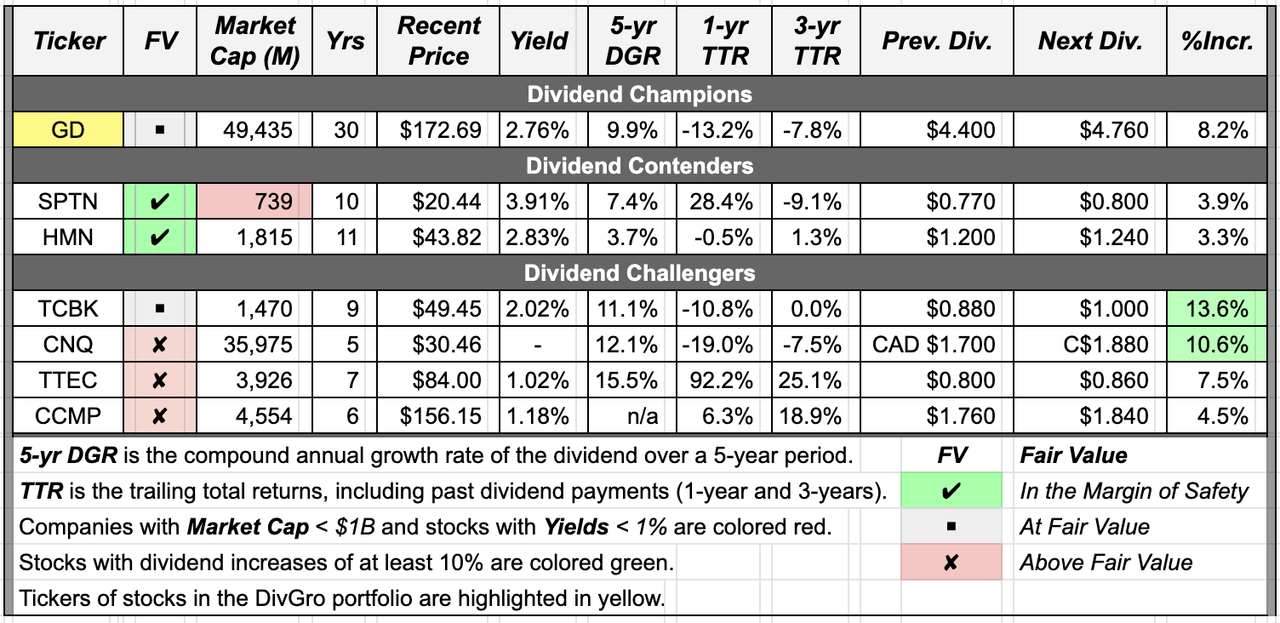Click the Dividend Champions section header
The height and width of the screenshot is (623, 1280).
[639, 95]
